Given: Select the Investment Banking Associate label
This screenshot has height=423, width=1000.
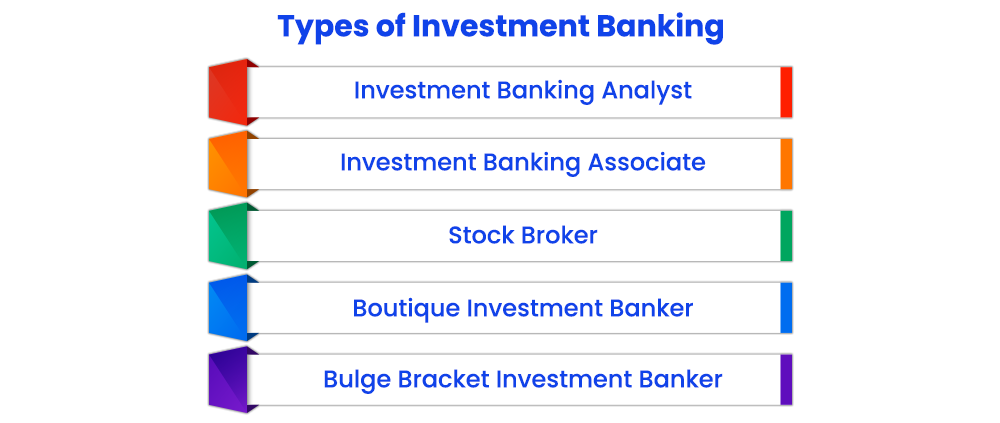Looking at the screenshot, I should tap(522, 162).
